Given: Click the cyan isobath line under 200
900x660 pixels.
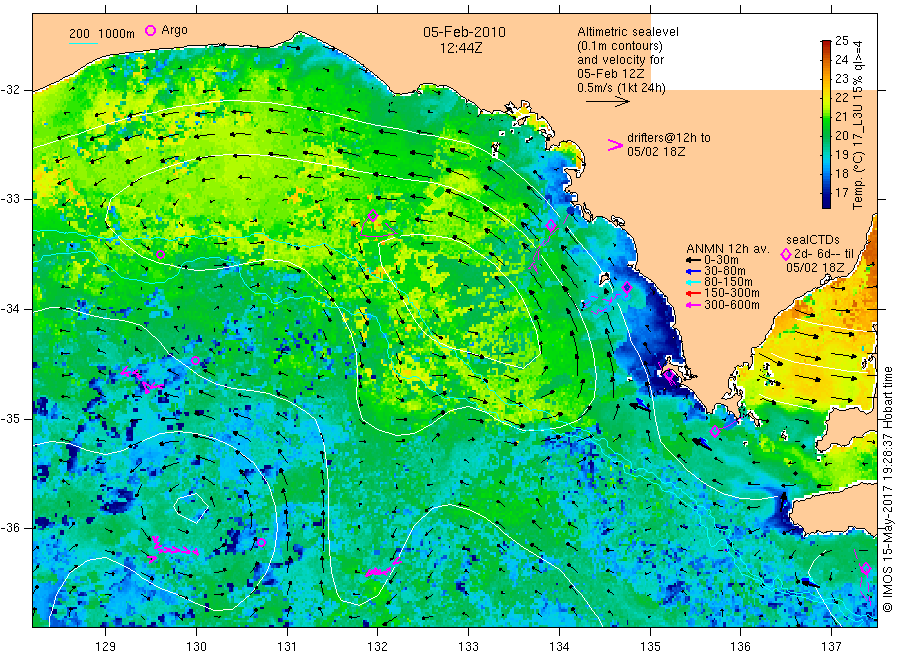Looking at the screenshot, I should point(83,43).
